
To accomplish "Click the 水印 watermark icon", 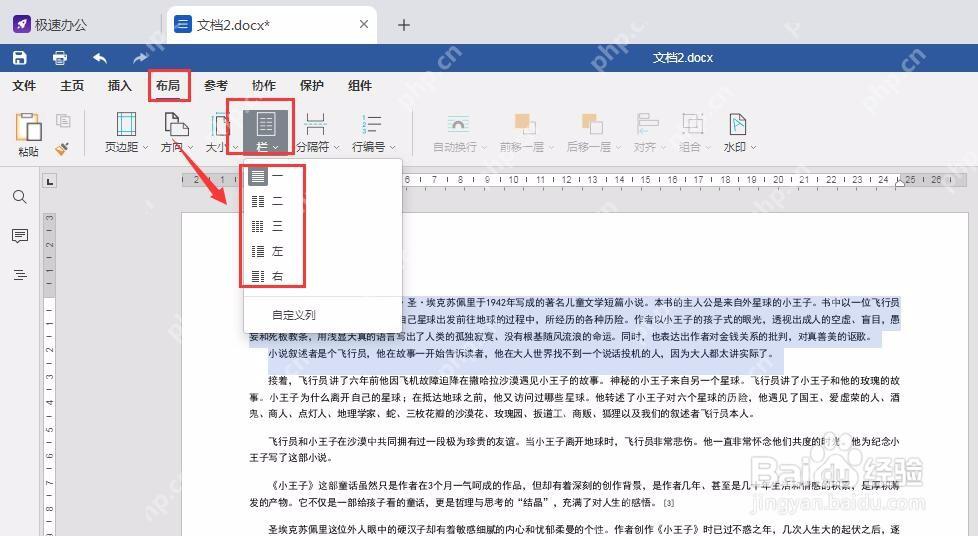I will pos(738,124).
